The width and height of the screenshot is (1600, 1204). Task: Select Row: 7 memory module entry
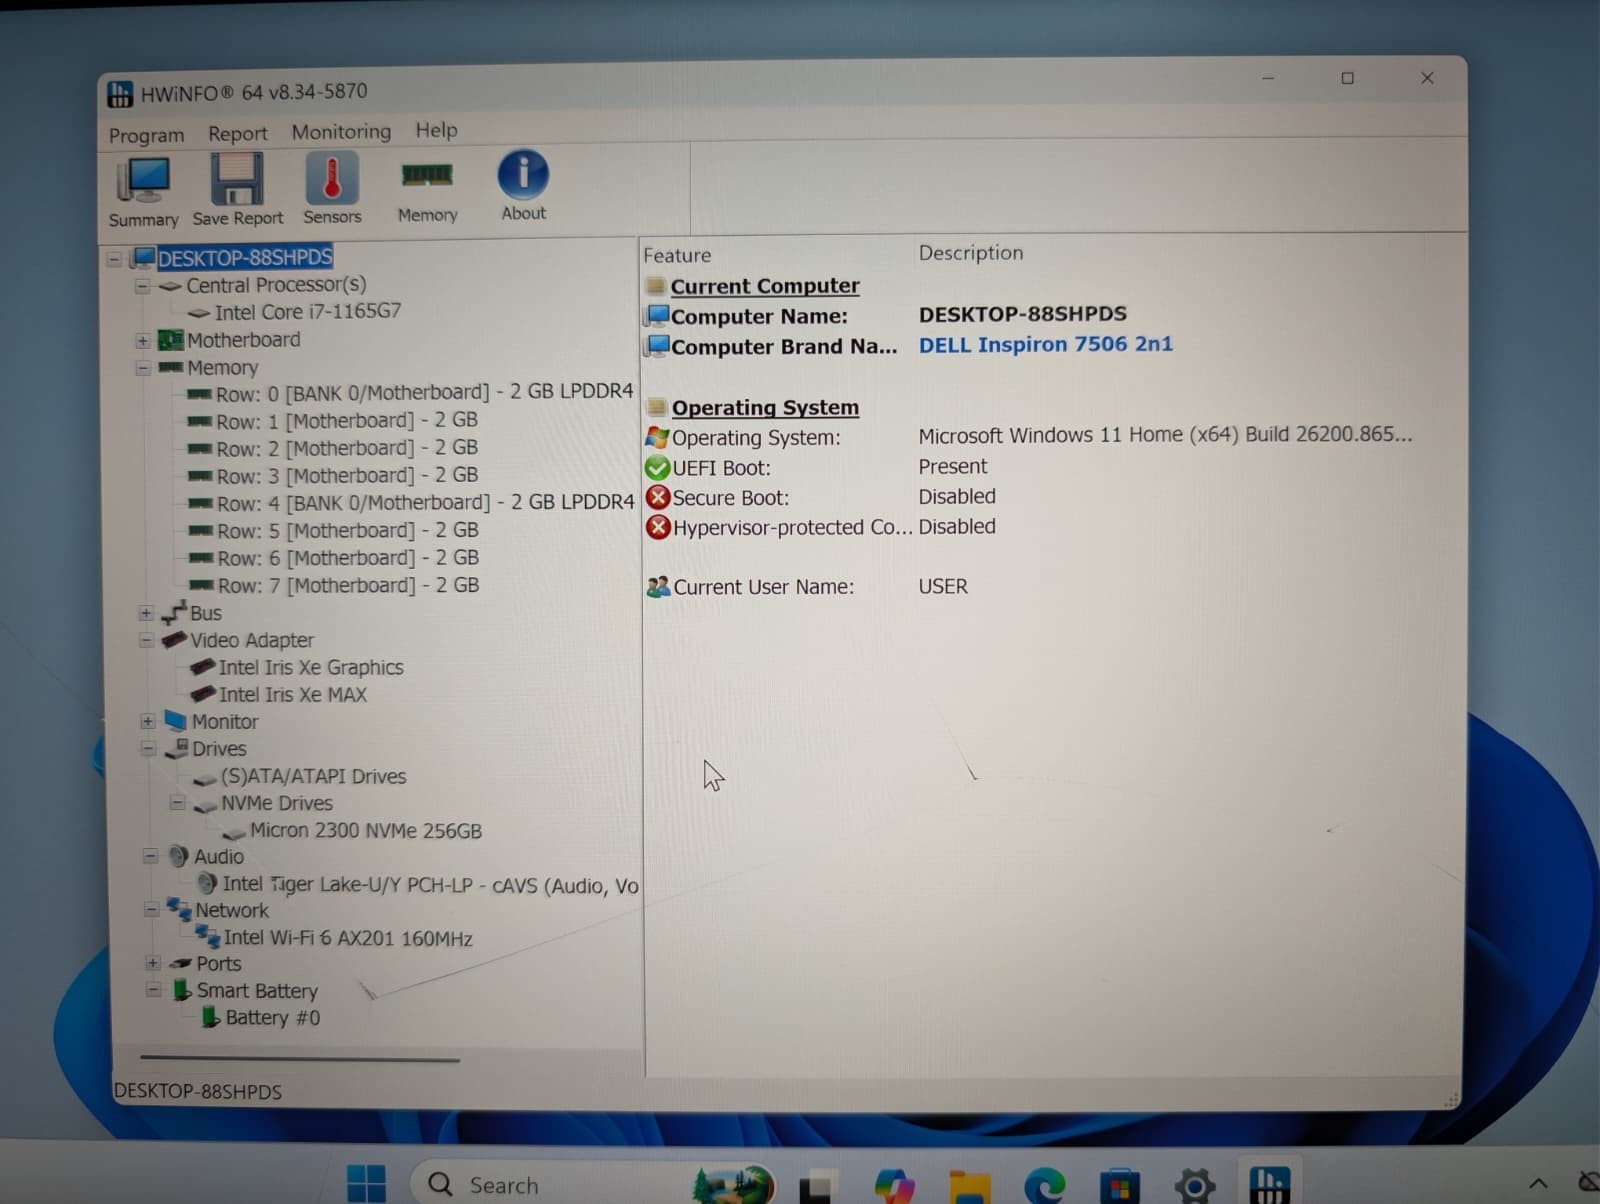347,585
